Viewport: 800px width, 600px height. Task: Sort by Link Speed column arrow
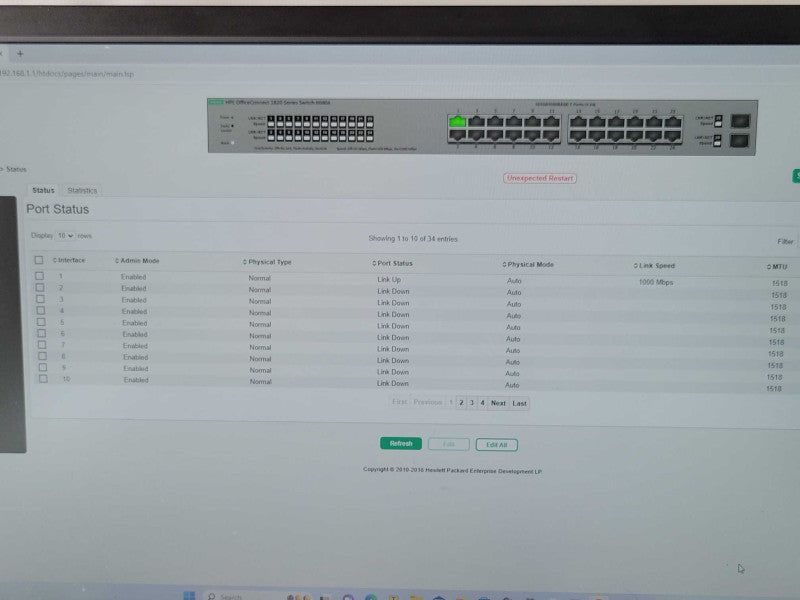click(x=636, y=265)
